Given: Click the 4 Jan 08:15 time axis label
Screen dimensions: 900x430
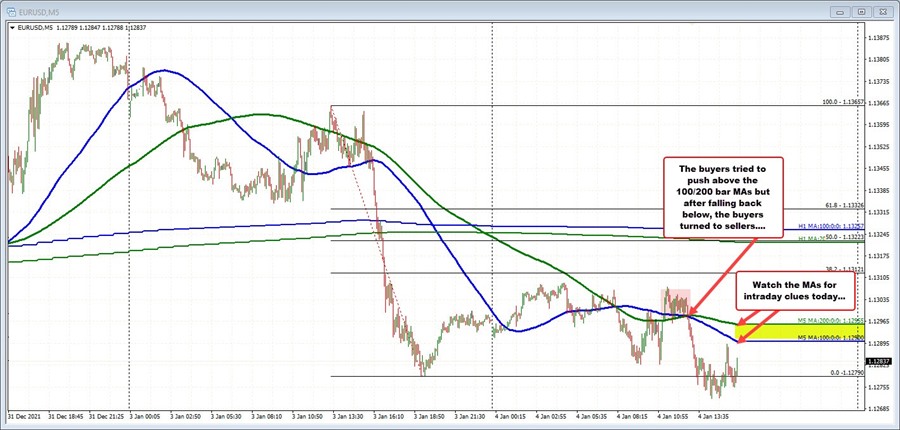Looking at the screenshot, I should 633,419.
